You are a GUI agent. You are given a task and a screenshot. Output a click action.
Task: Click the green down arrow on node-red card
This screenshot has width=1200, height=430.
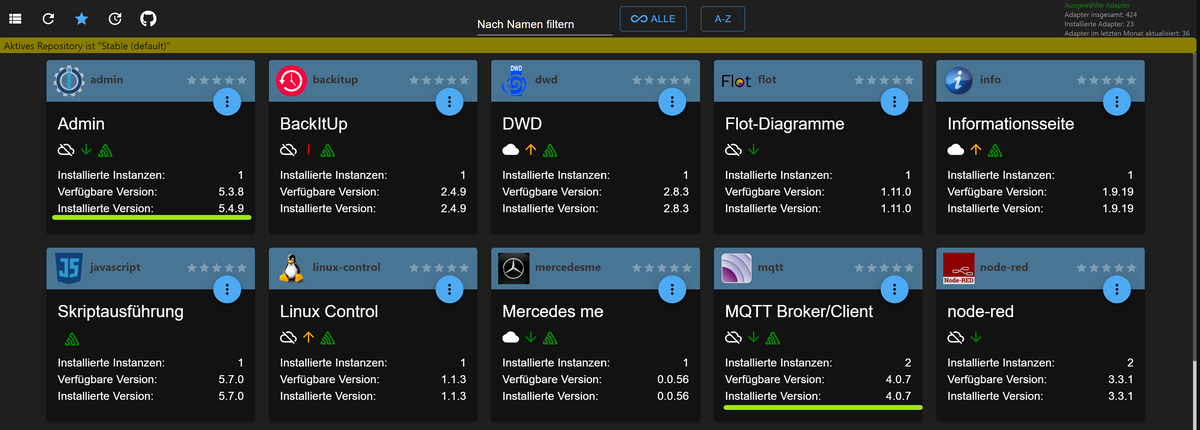[976, 338]
